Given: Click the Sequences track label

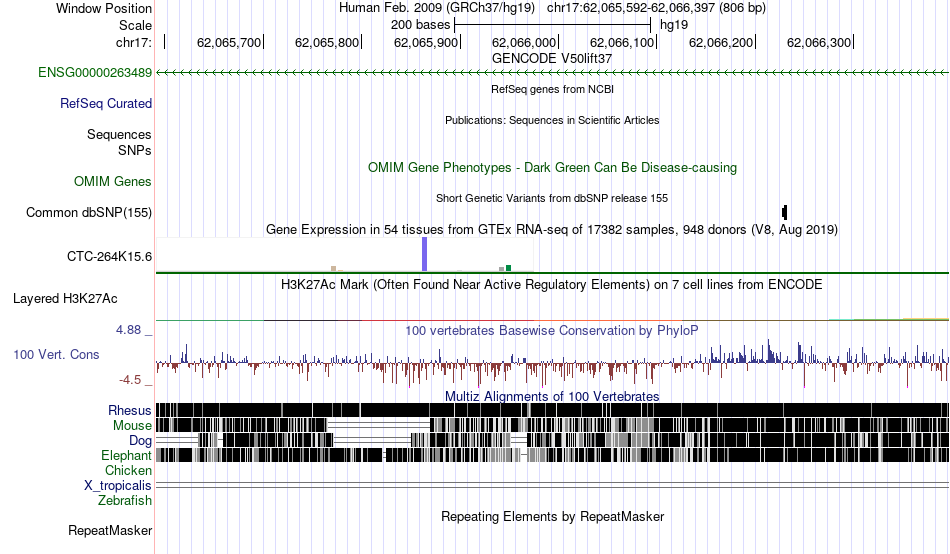Looking at the screenshot, I should pyautogui.click(x=119, y=135).
